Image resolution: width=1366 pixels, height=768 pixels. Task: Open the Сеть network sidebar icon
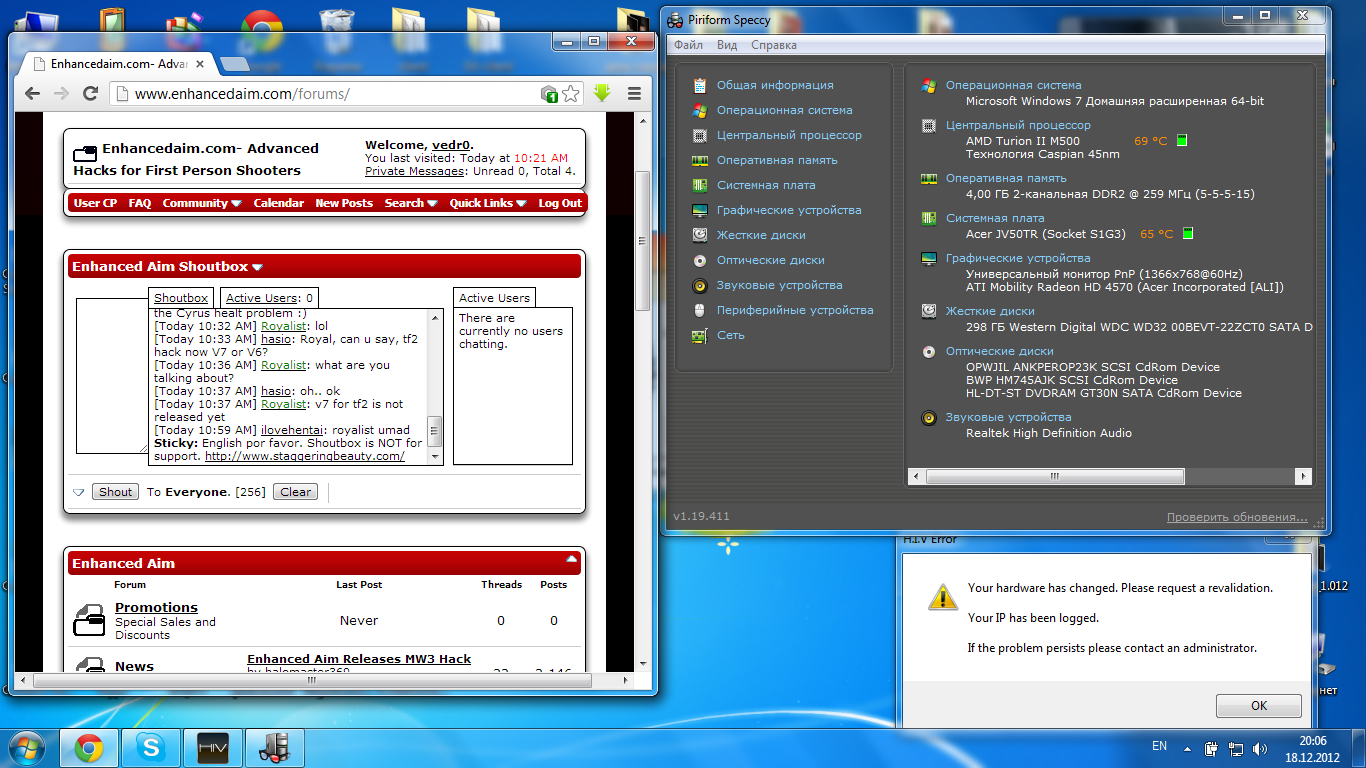pos(700,335)
